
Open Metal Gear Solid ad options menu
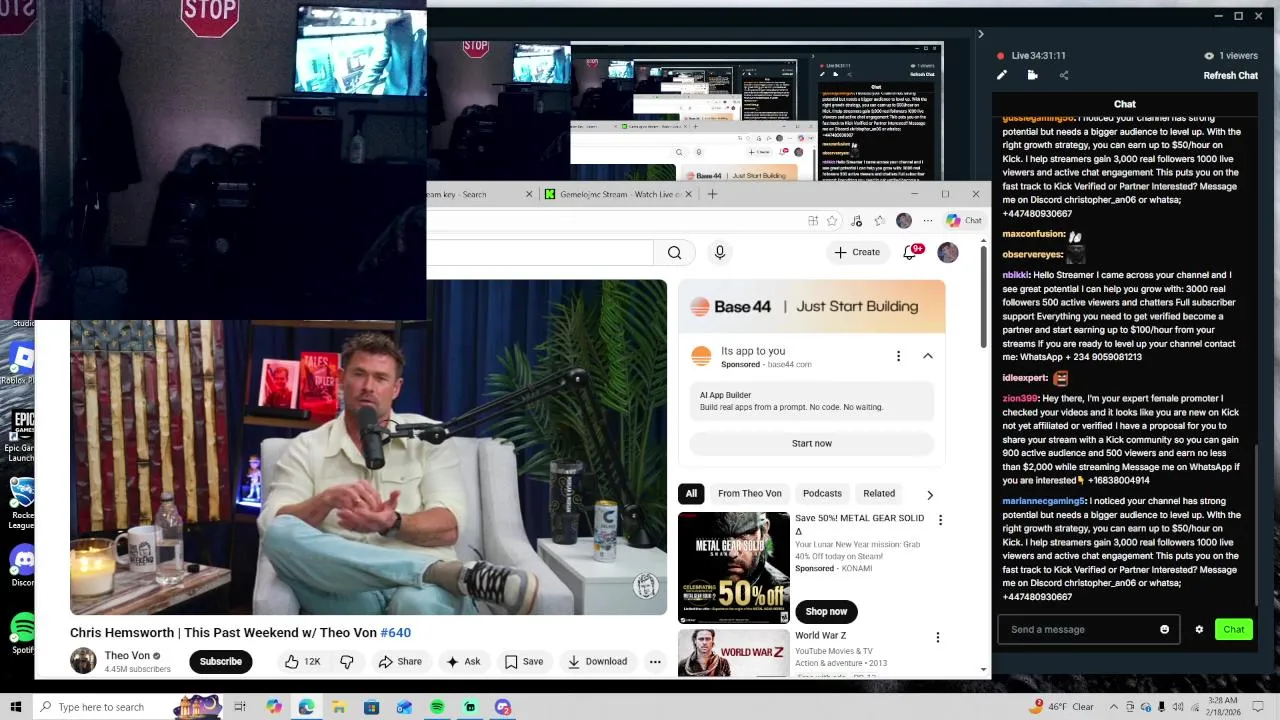(940, 520)
